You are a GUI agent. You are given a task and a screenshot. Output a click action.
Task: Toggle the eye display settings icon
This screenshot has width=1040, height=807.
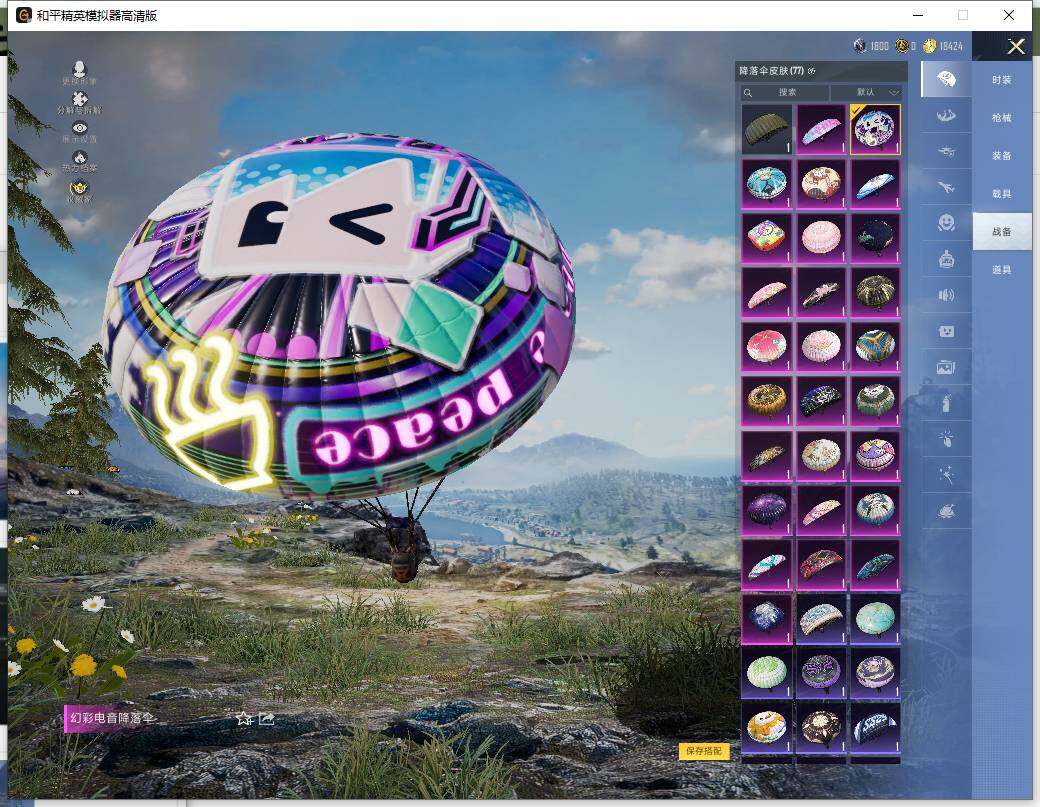(x=80, y=128)
